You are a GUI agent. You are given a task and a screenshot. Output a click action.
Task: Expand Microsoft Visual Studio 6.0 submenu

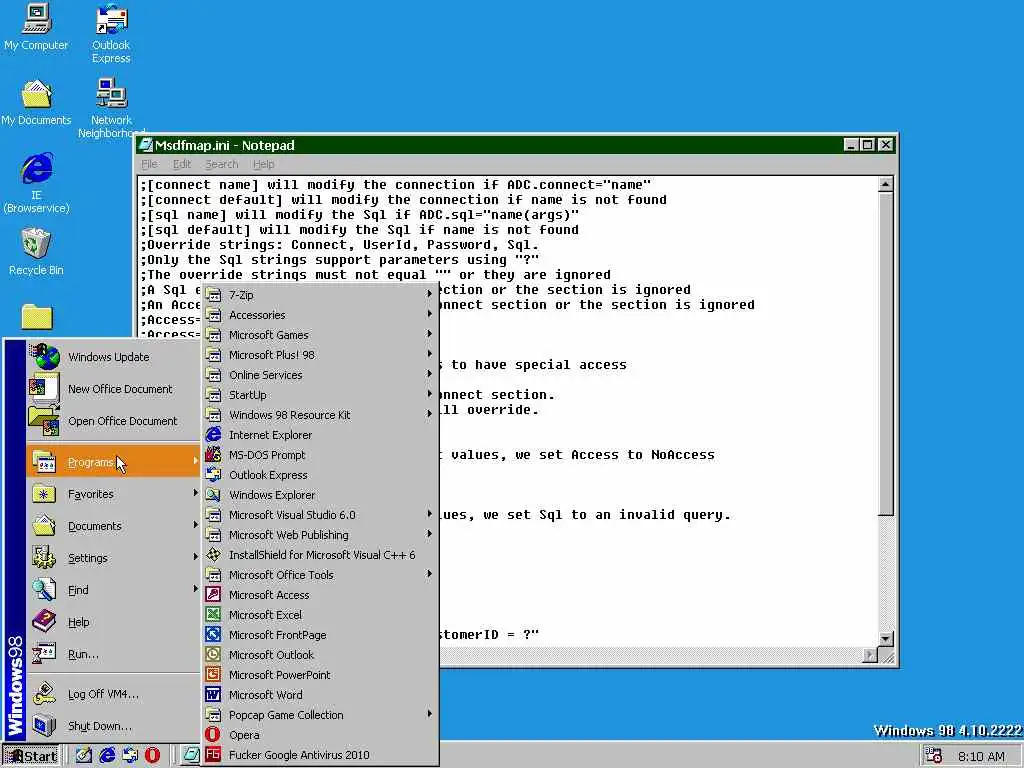click(320, 515)
